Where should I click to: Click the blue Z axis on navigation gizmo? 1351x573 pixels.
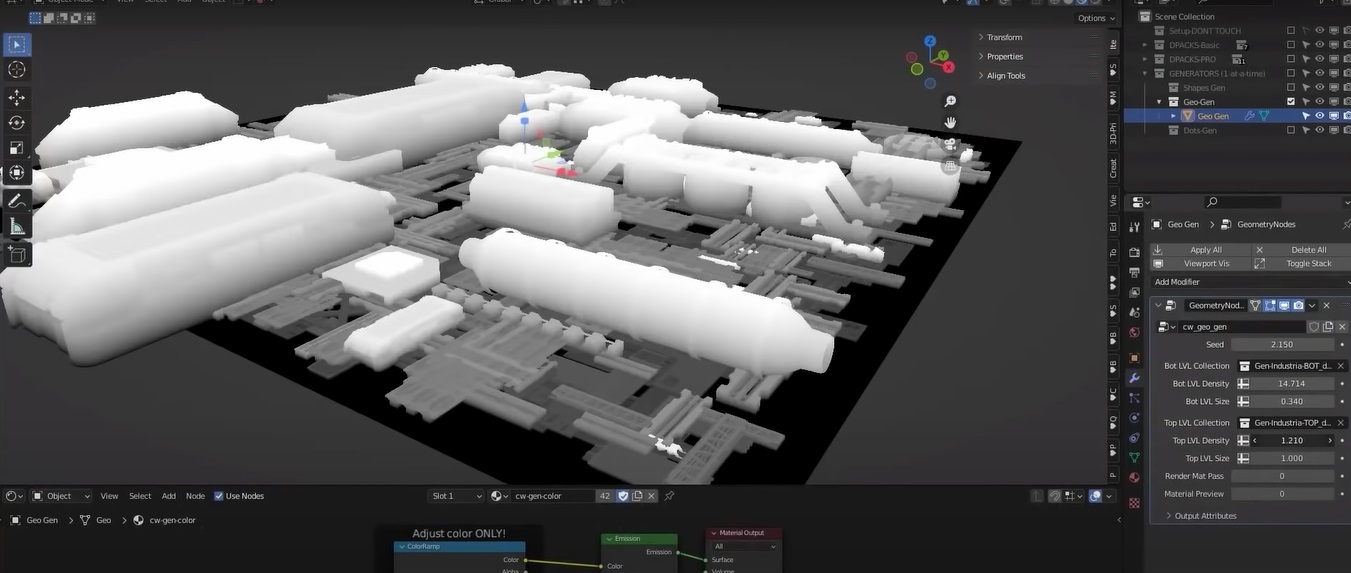[930, 42]
